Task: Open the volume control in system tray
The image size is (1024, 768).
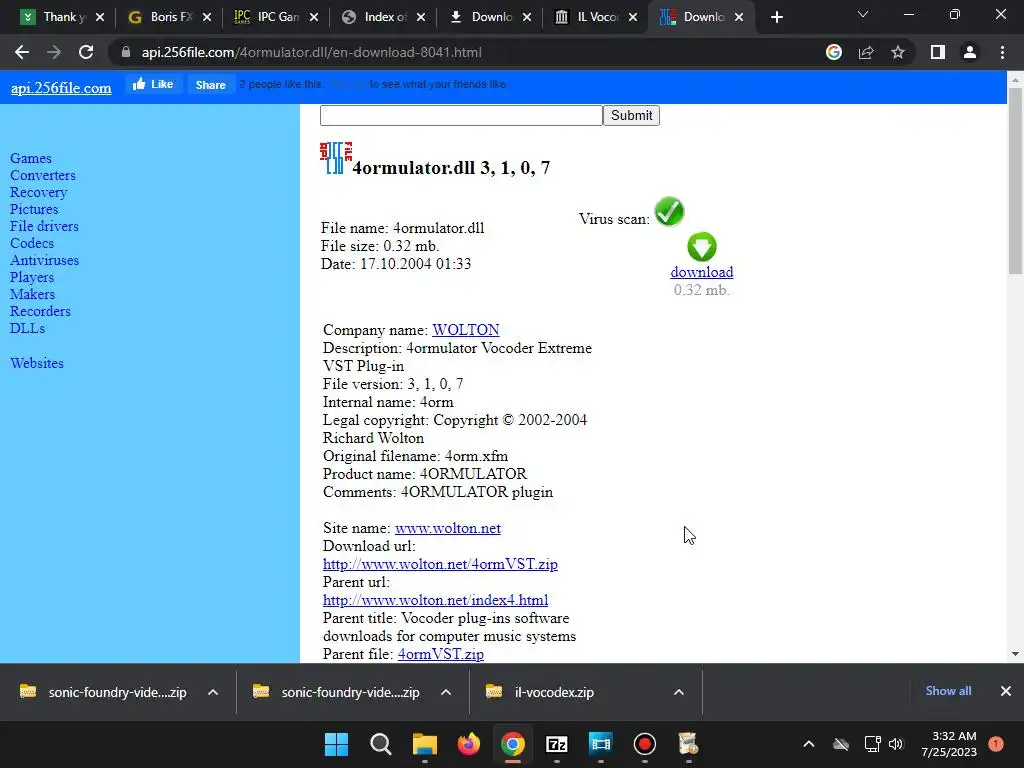Action: pos(896,744)
